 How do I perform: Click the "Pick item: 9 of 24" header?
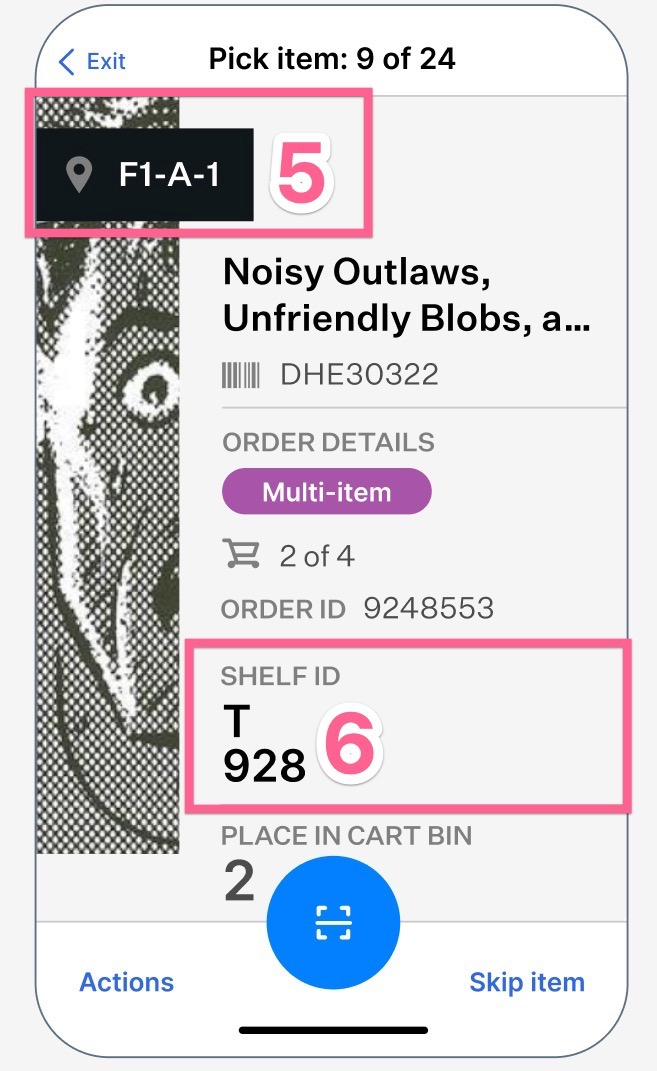point(332,59)
